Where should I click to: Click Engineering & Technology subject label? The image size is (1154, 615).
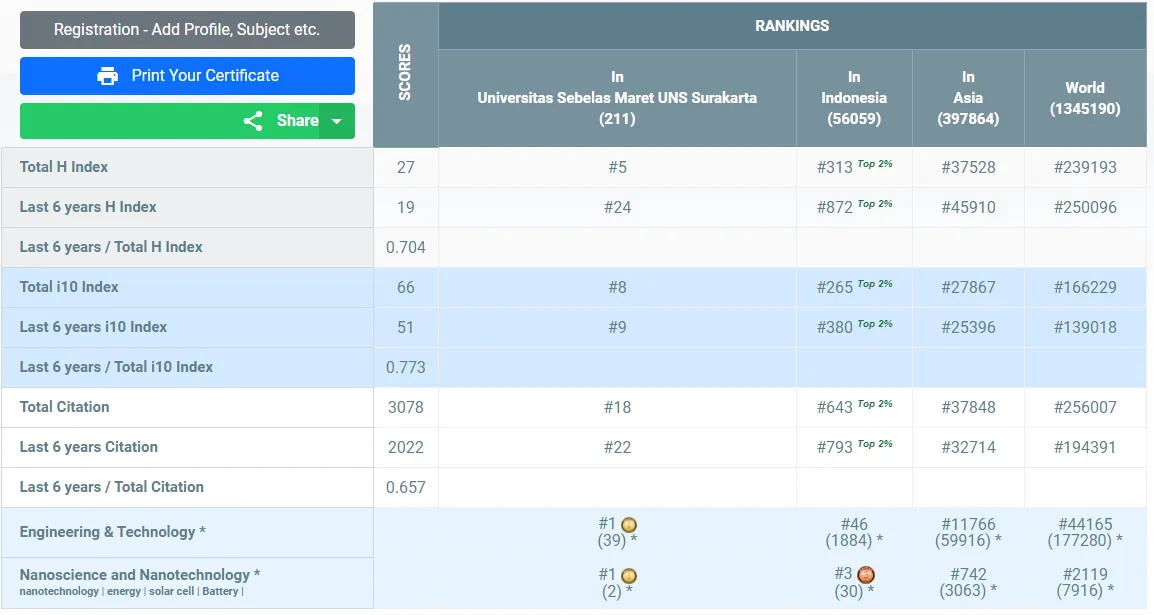112,532
